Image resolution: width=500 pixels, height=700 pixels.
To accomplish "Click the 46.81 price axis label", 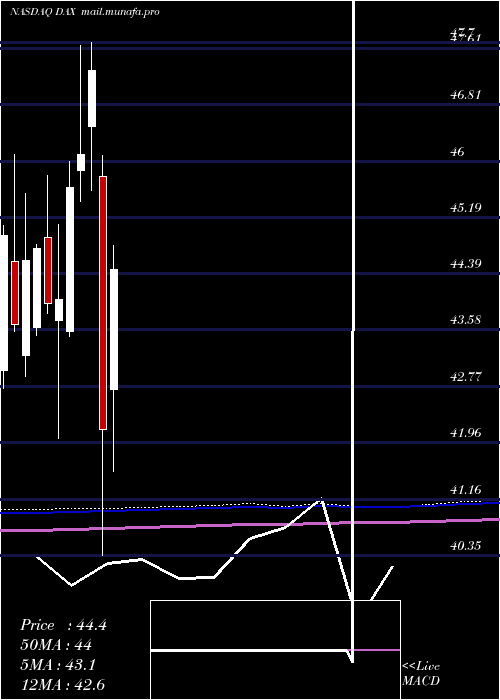I will (466, 95).
